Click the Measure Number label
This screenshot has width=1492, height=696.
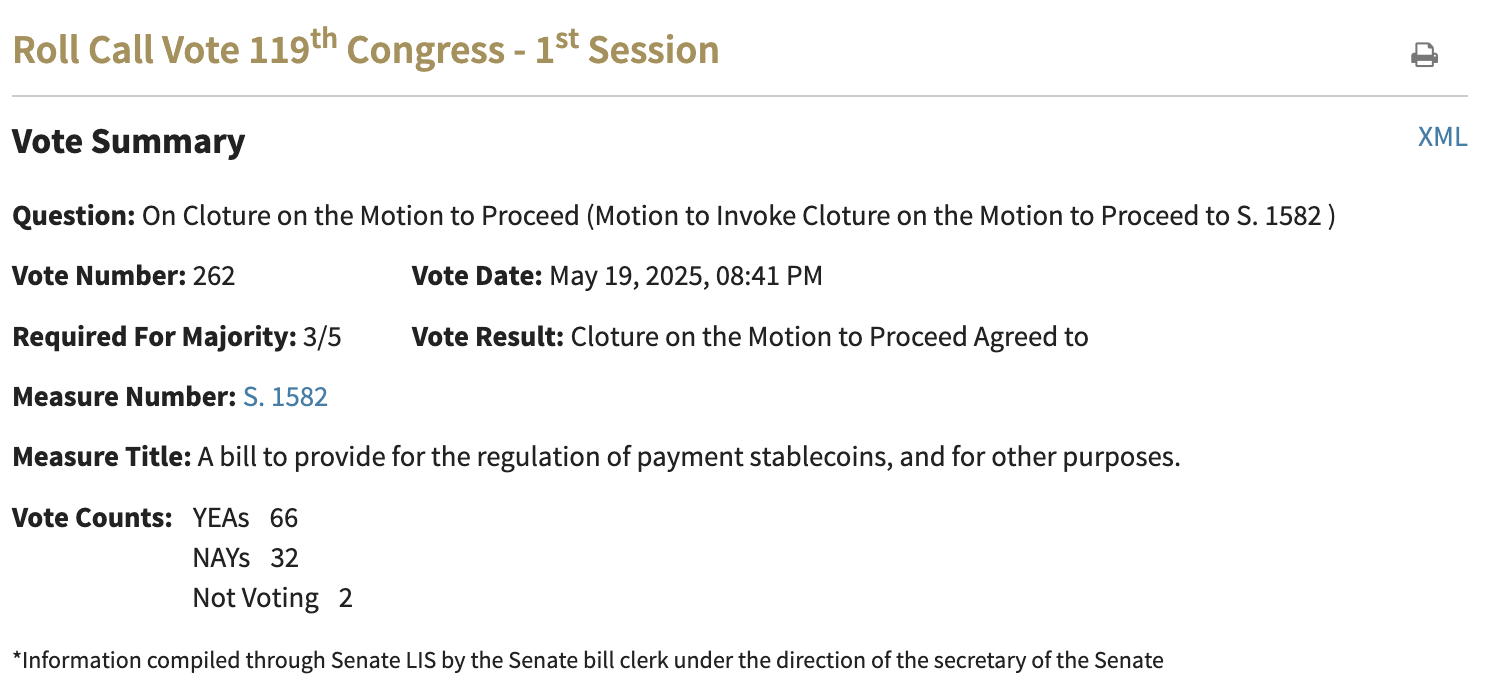pos(123,397)
